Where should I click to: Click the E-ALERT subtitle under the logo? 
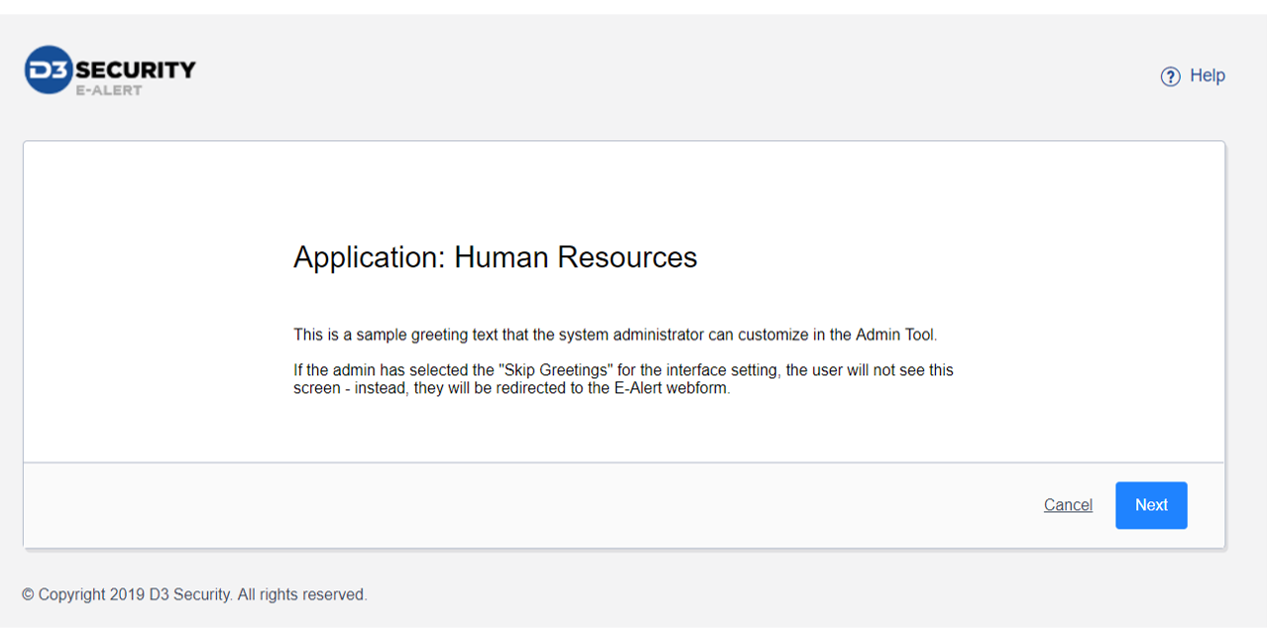pos(109,90)
